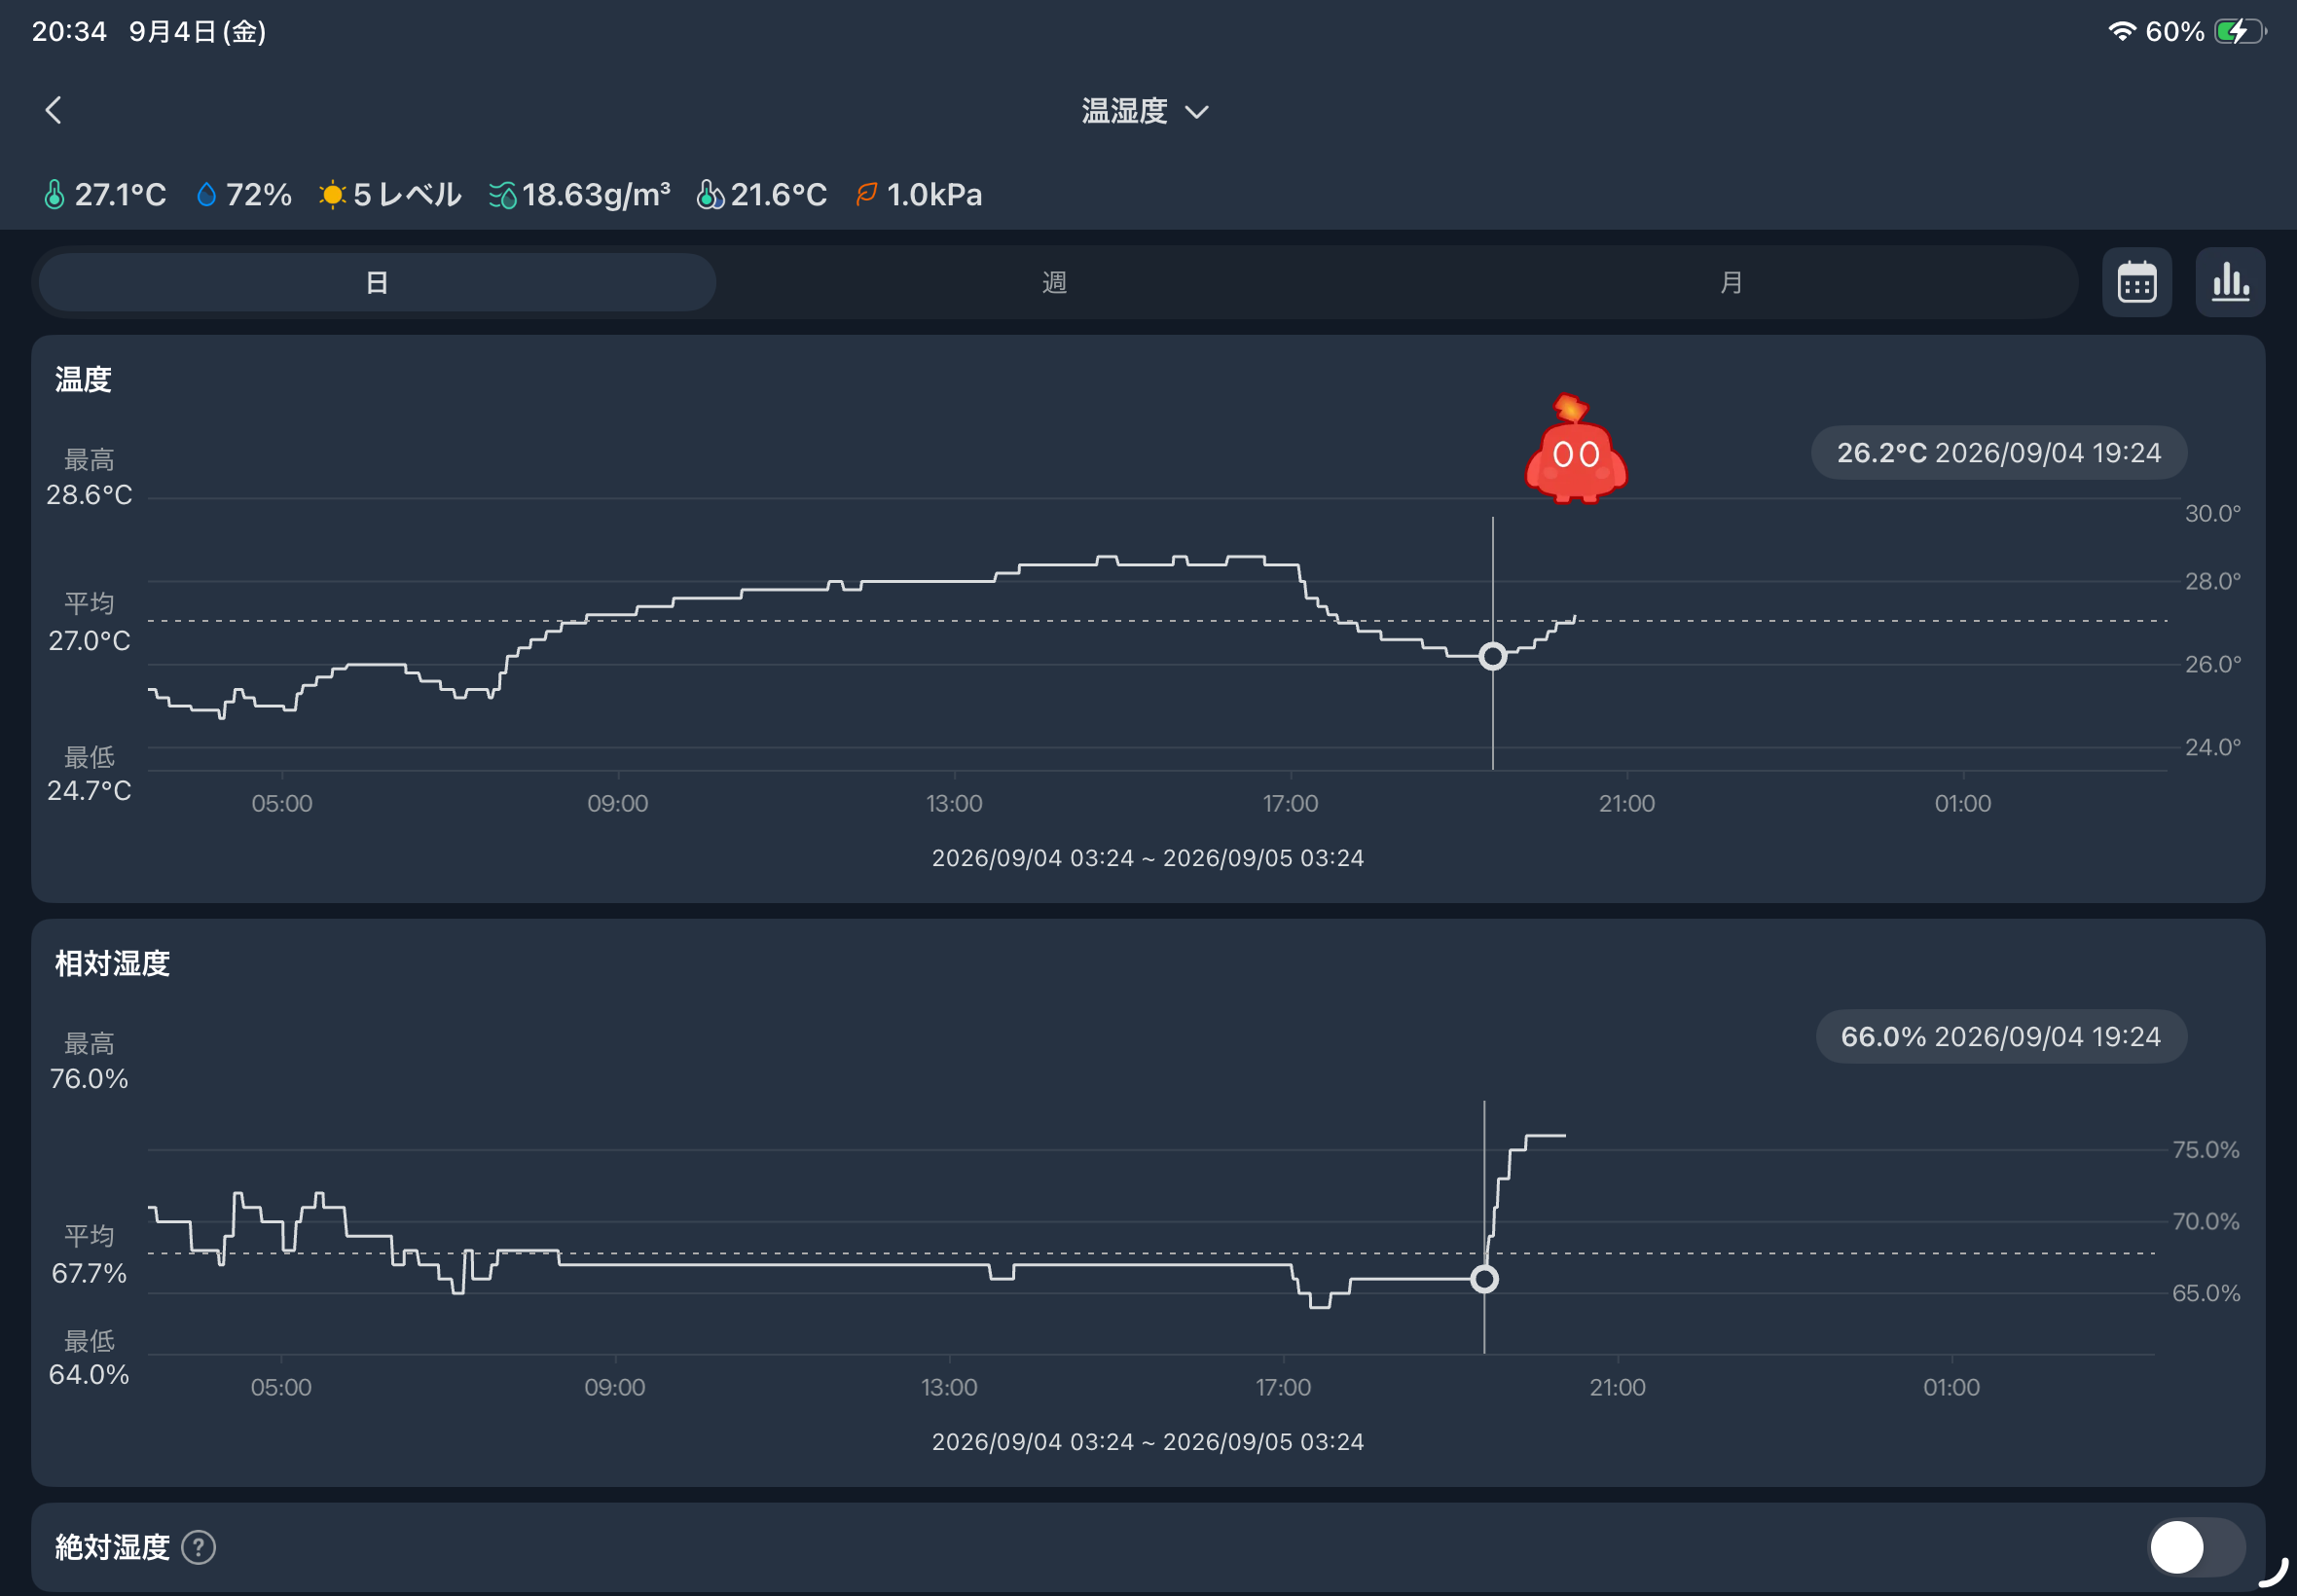Image resolution: width=2297 pixels, height=1596 pixels.
Task: Select temperature chart cursor marker
Action: pyautogui.click(x=1492, y=656)
